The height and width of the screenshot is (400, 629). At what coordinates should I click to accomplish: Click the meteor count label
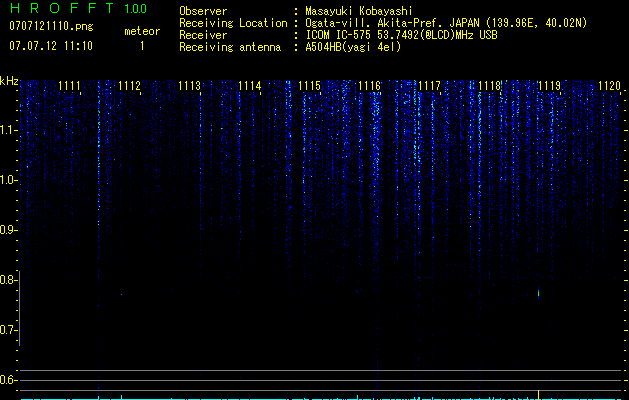(x=142, y=31)
